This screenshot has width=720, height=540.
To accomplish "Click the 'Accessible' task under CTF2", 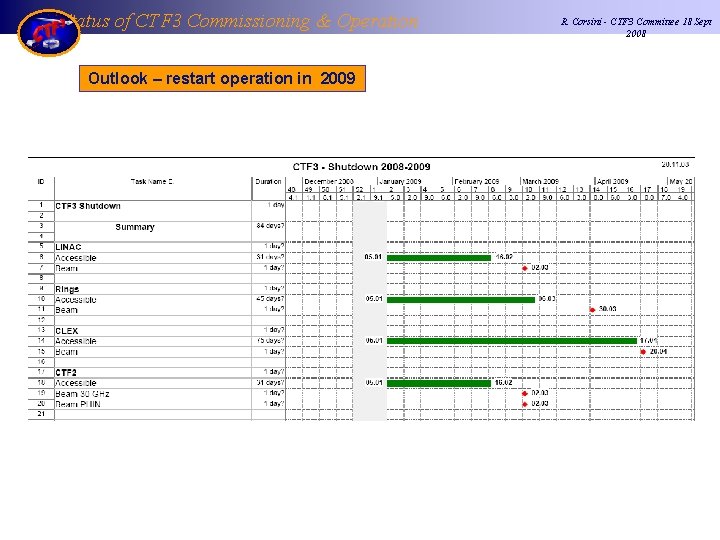I will (76, 383).
